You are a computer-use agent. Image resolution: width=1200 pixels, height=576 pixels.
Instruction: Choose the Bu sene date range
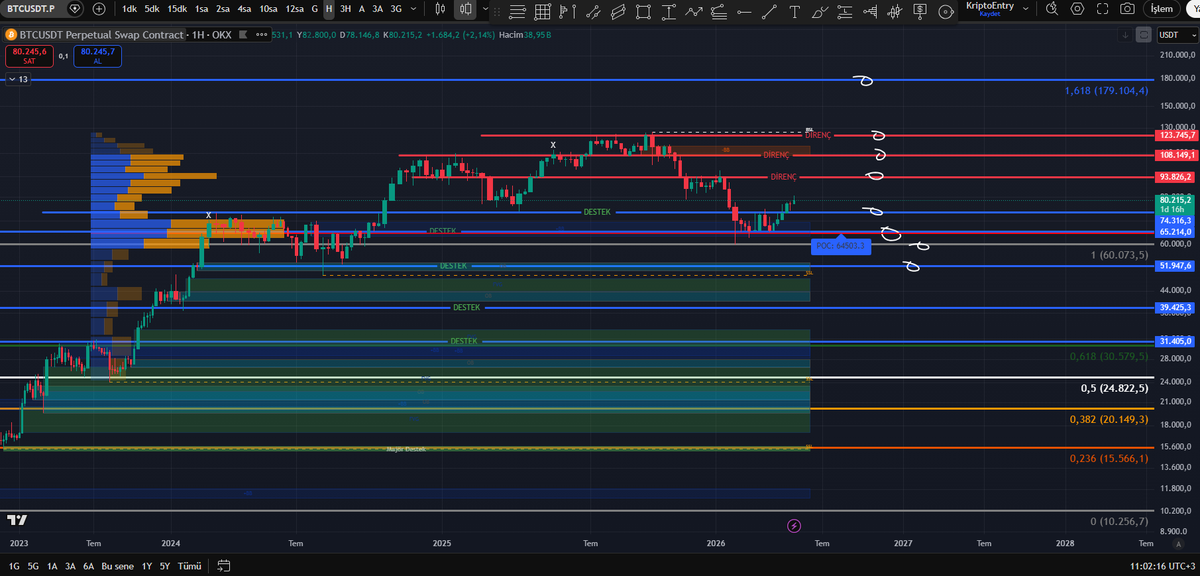coord(117,566)
